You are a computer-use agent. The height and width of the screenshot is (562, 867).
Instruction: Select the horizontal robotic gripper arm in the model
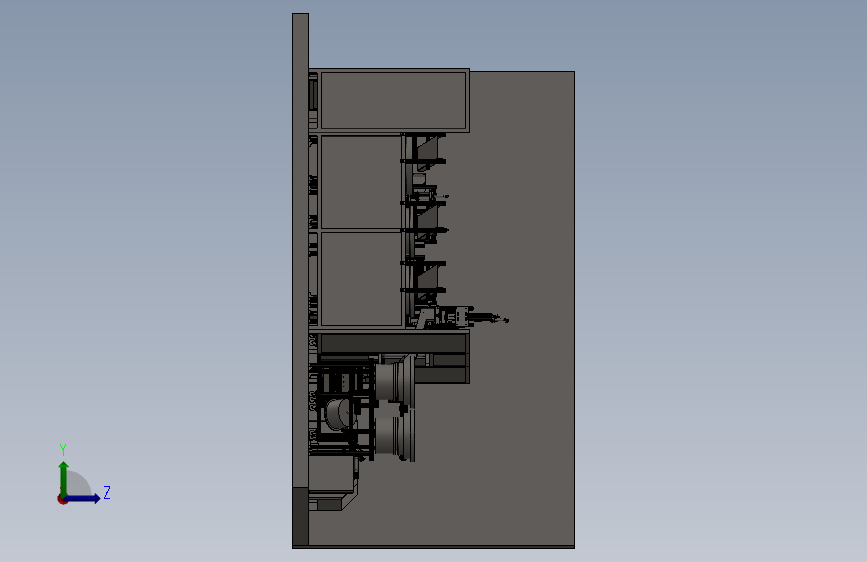tap(476, 318)
